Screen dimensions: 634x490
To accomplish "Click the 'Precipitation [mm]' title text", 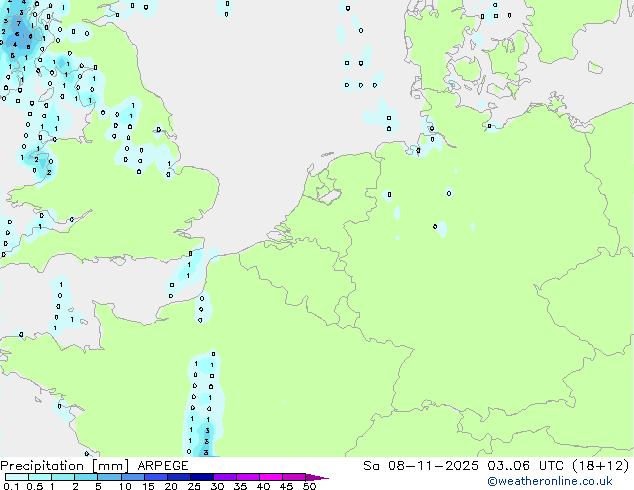I will click(x=65, y=466).
